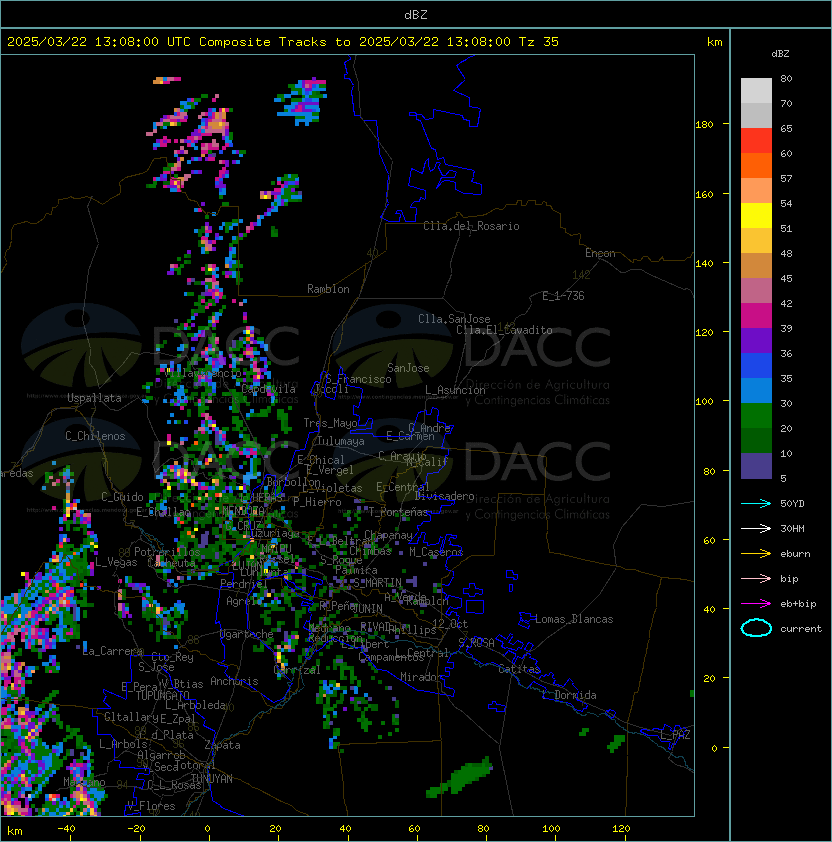Click the Potrerillos map label
The image size is (832, 842).
pyautogui.click(x=167, y=552)
